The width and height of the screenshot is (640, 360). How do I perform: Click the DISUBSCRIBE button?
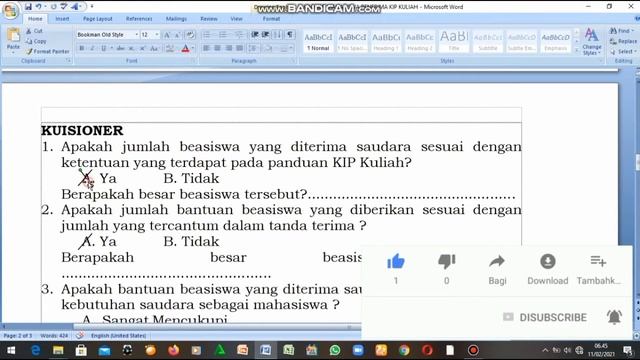tap(553, 317)
